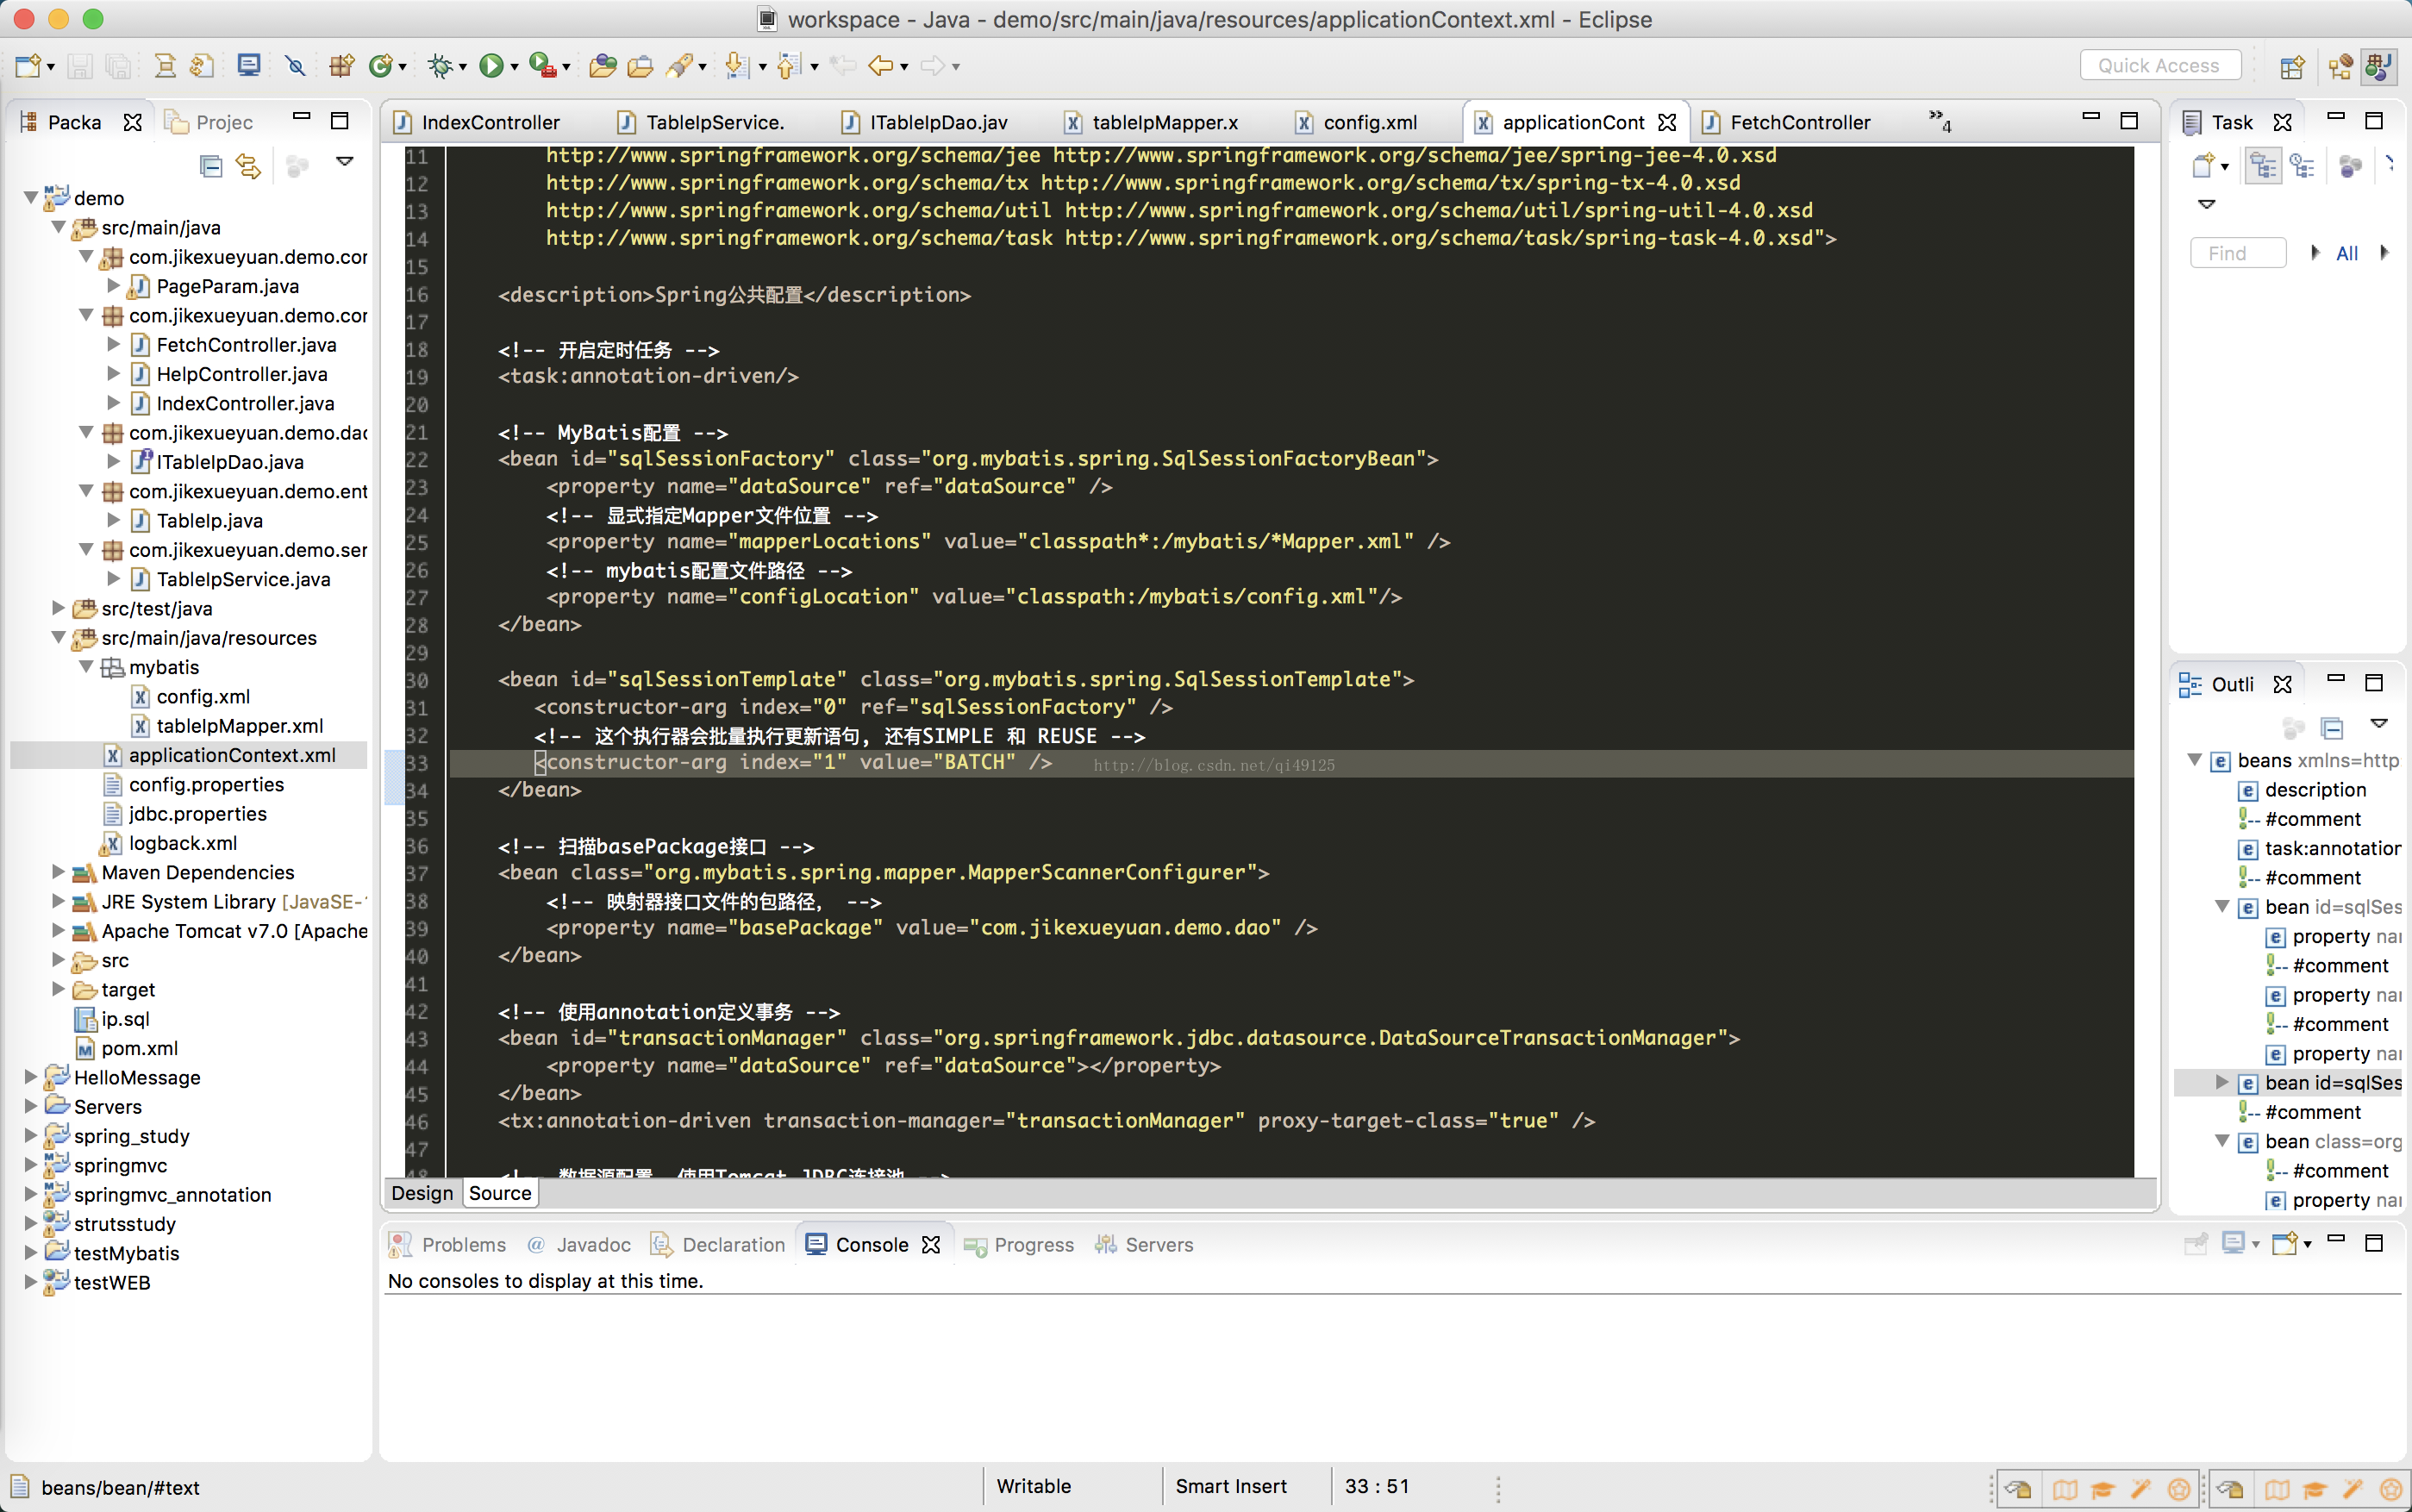Switch to the Design editor tab
This screenshot has height=1512, width=2412.
422,1193
